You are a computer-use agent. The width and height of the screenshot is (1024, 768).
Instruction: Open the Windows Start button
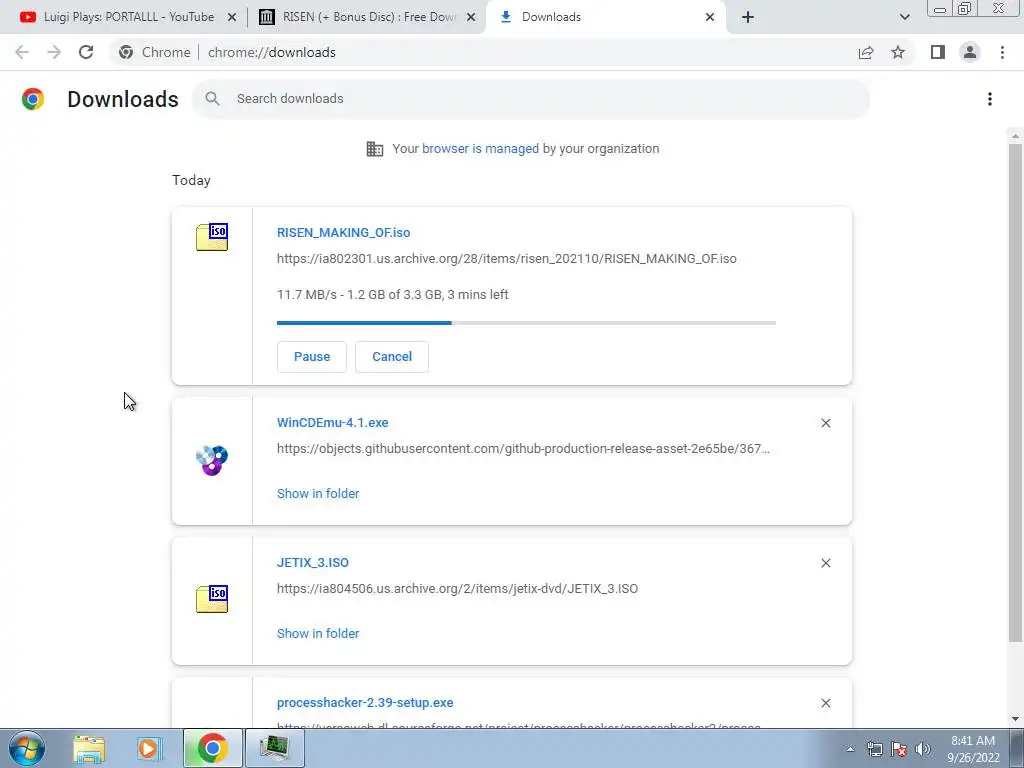click(x=27, y=748)
